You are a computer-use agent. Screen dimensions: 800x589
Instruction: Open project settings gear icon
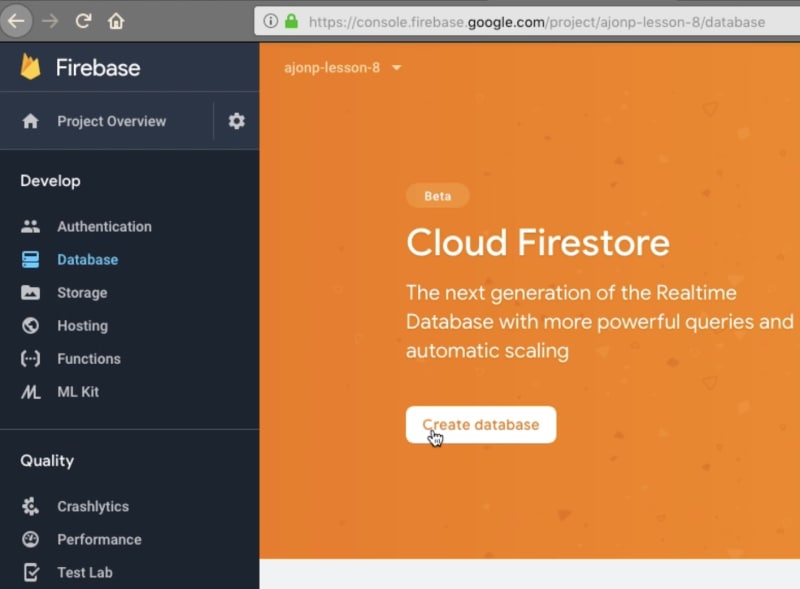236,121
